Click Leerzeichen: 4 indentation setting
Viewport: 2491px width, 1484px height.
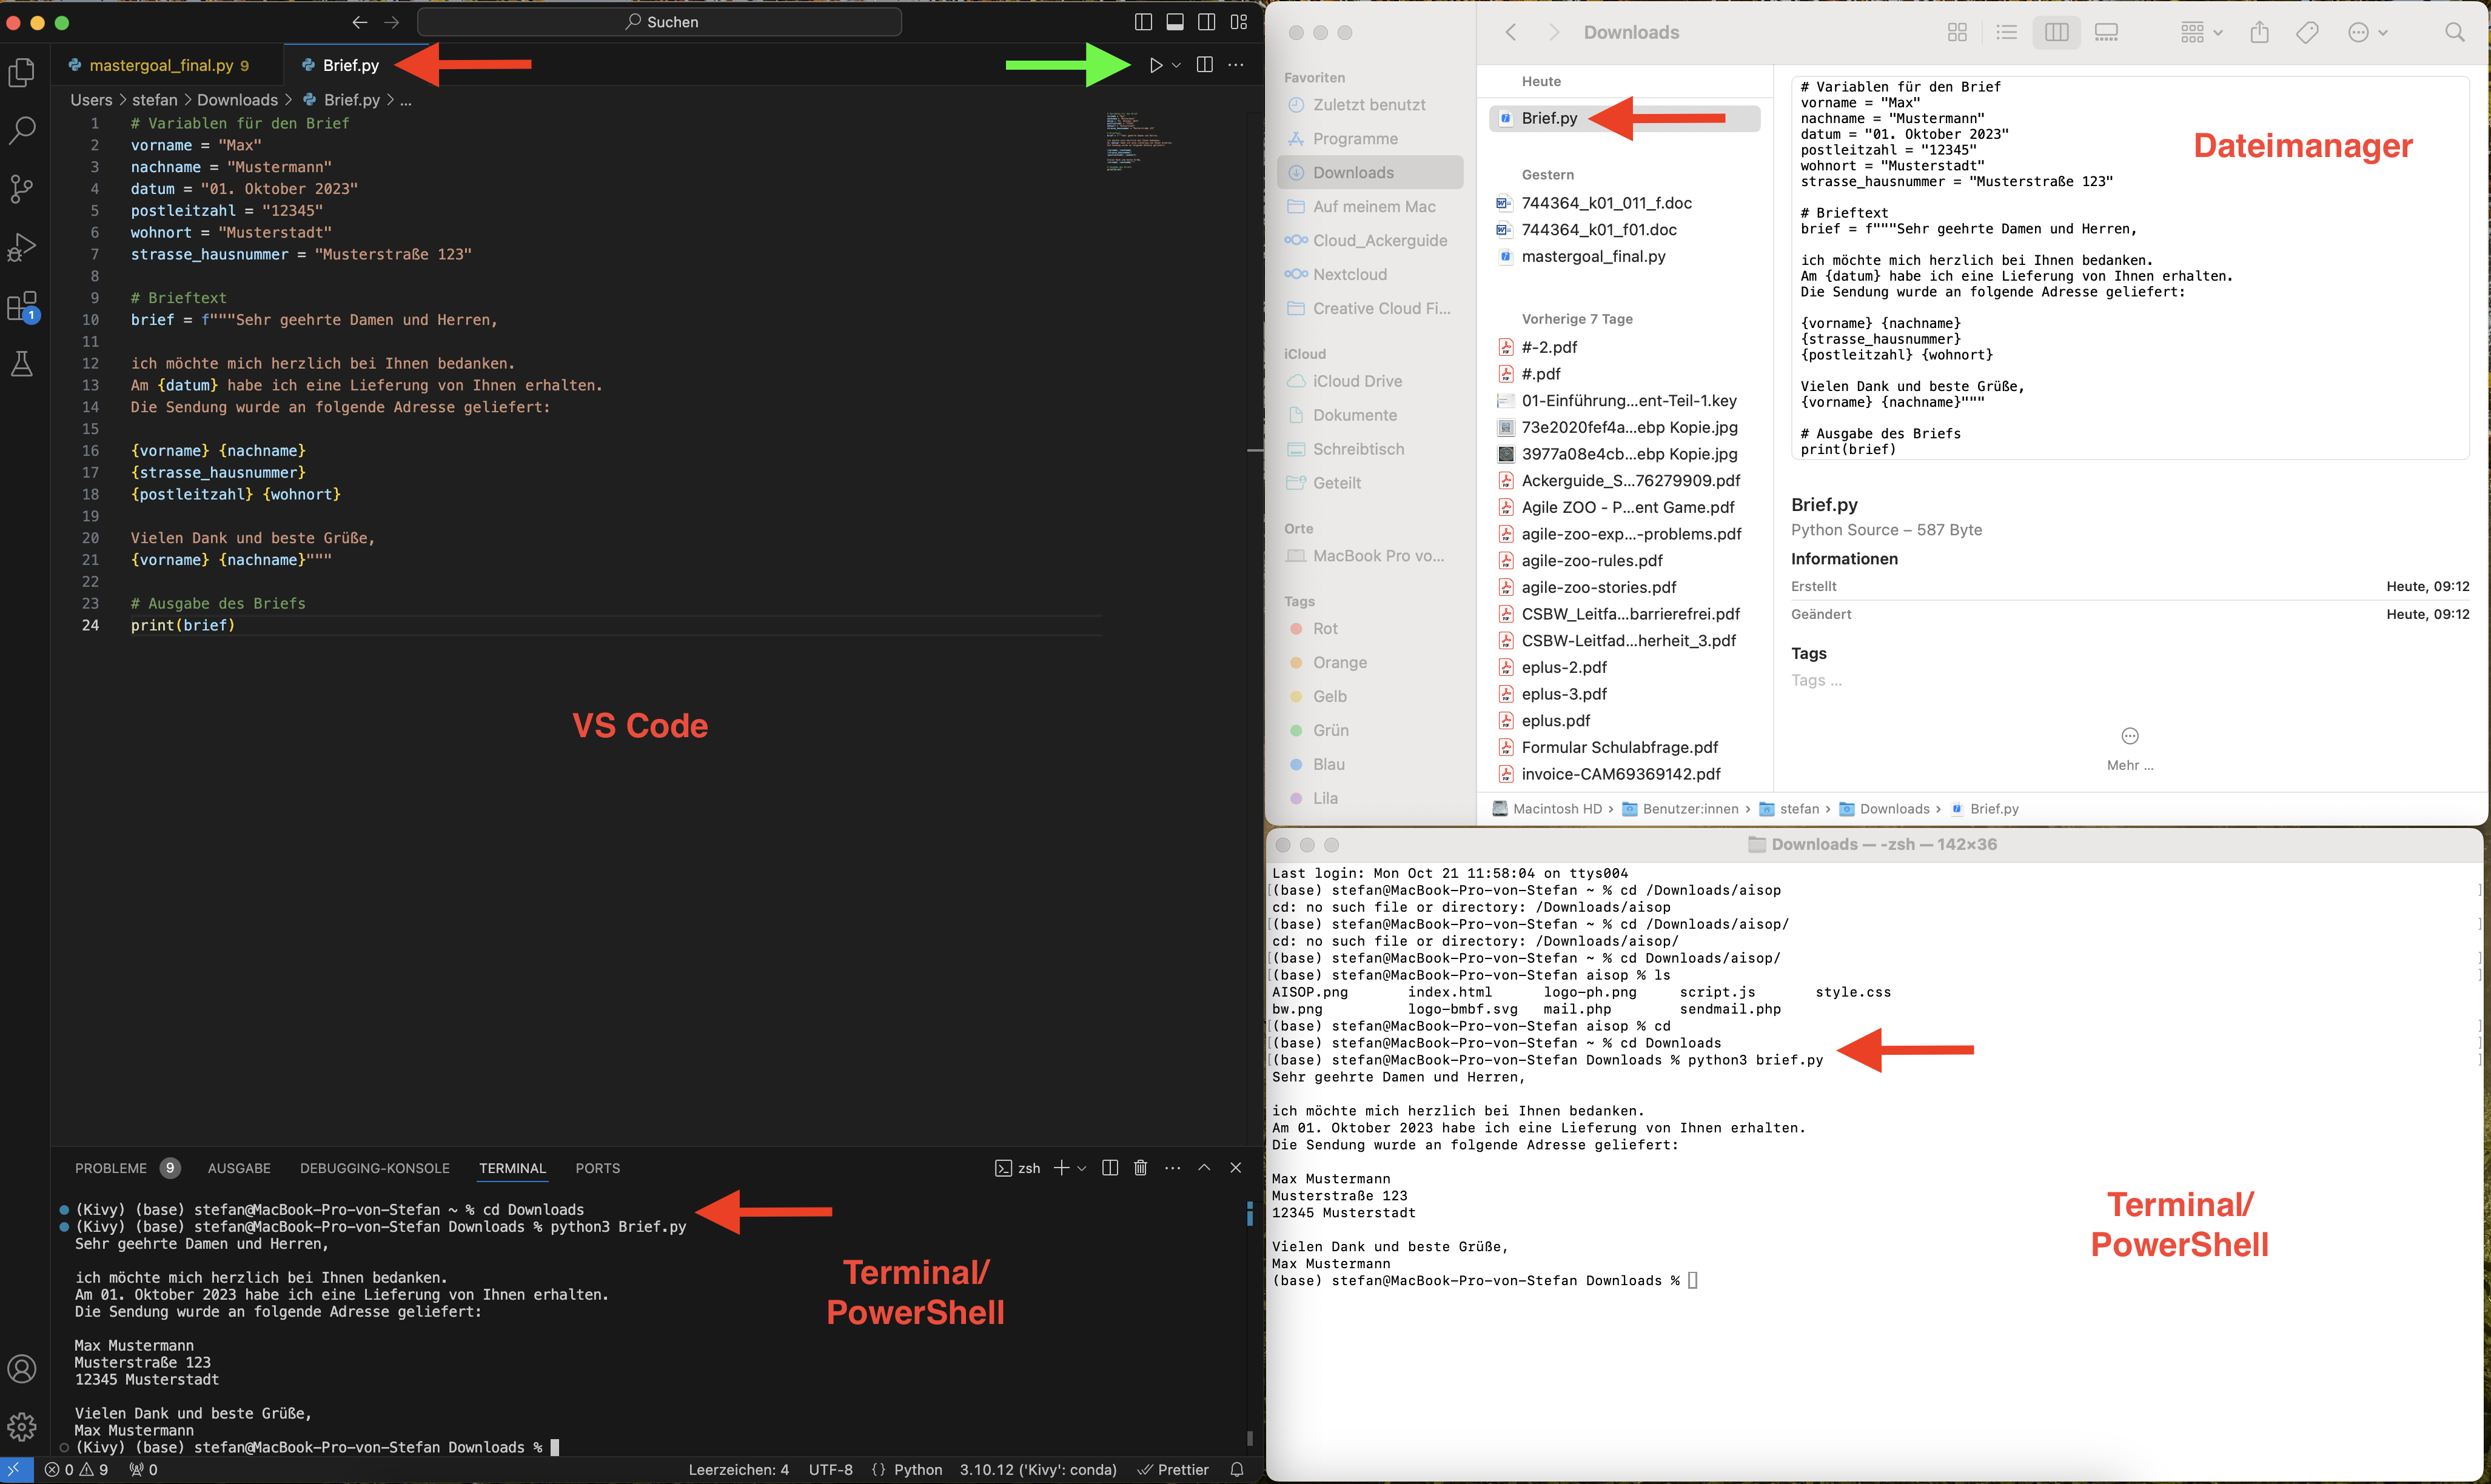coord(739,1470)
